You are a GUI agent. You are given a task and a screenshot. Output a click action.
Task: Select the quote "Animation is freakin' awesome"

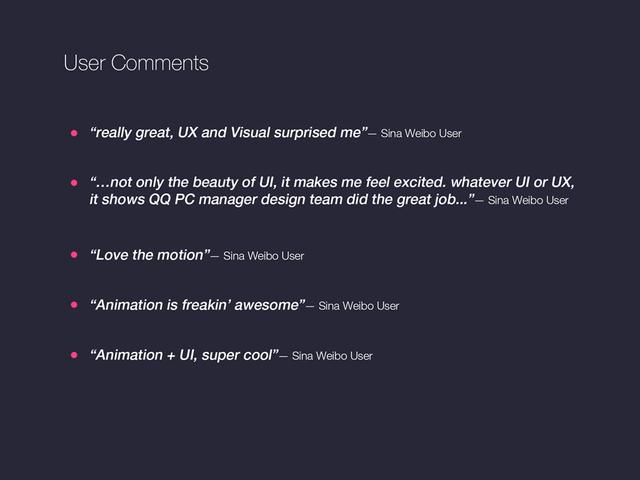pyautogui.click(x=197, y=305)
